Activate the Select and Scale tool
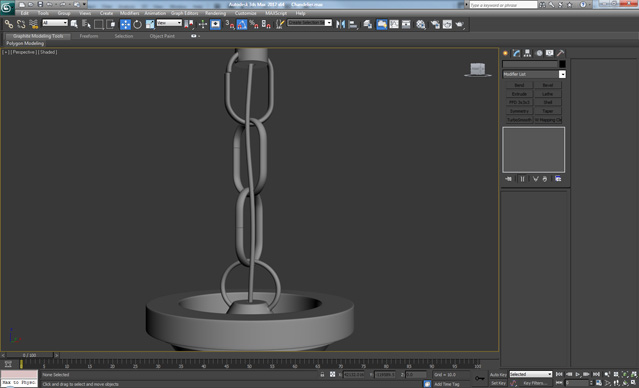639x388 pixels. [150, 24]
